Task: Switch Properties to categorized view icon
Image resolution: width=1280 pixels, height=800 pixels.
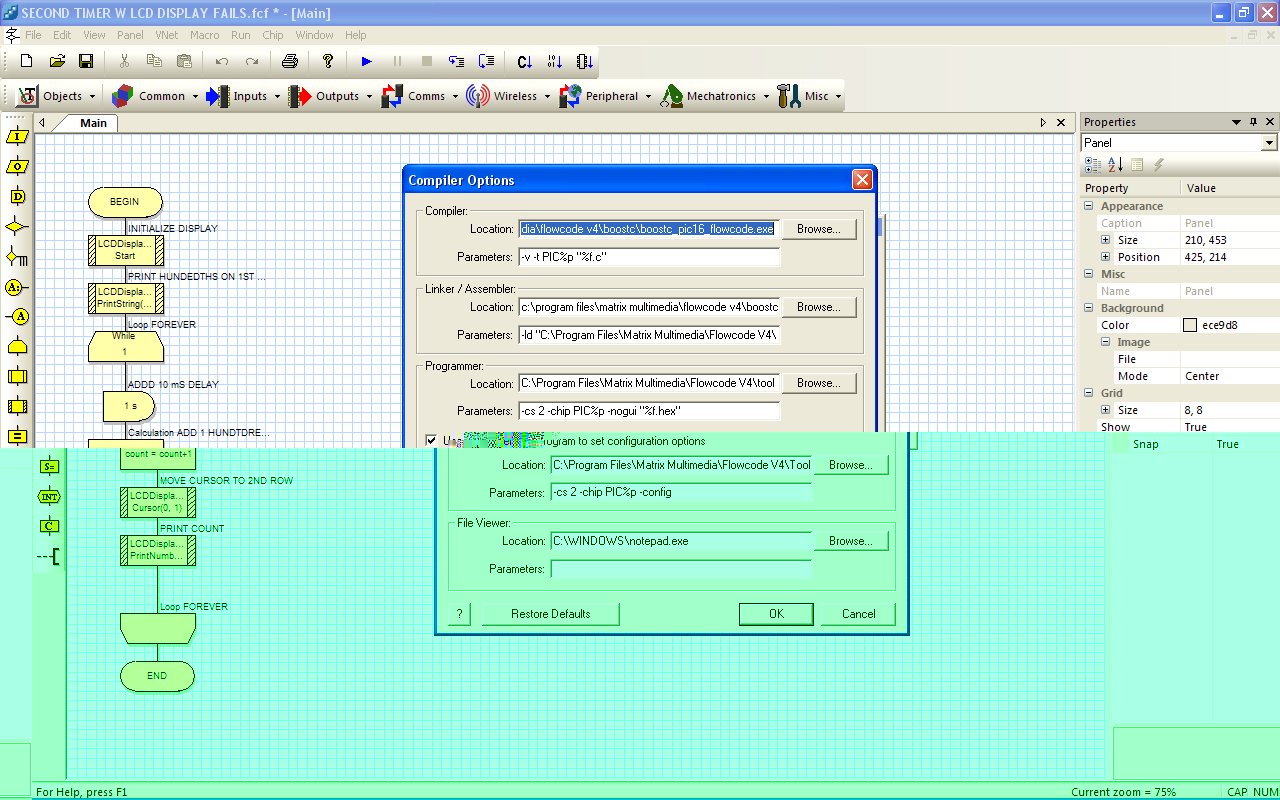Action: (1093, 165)
